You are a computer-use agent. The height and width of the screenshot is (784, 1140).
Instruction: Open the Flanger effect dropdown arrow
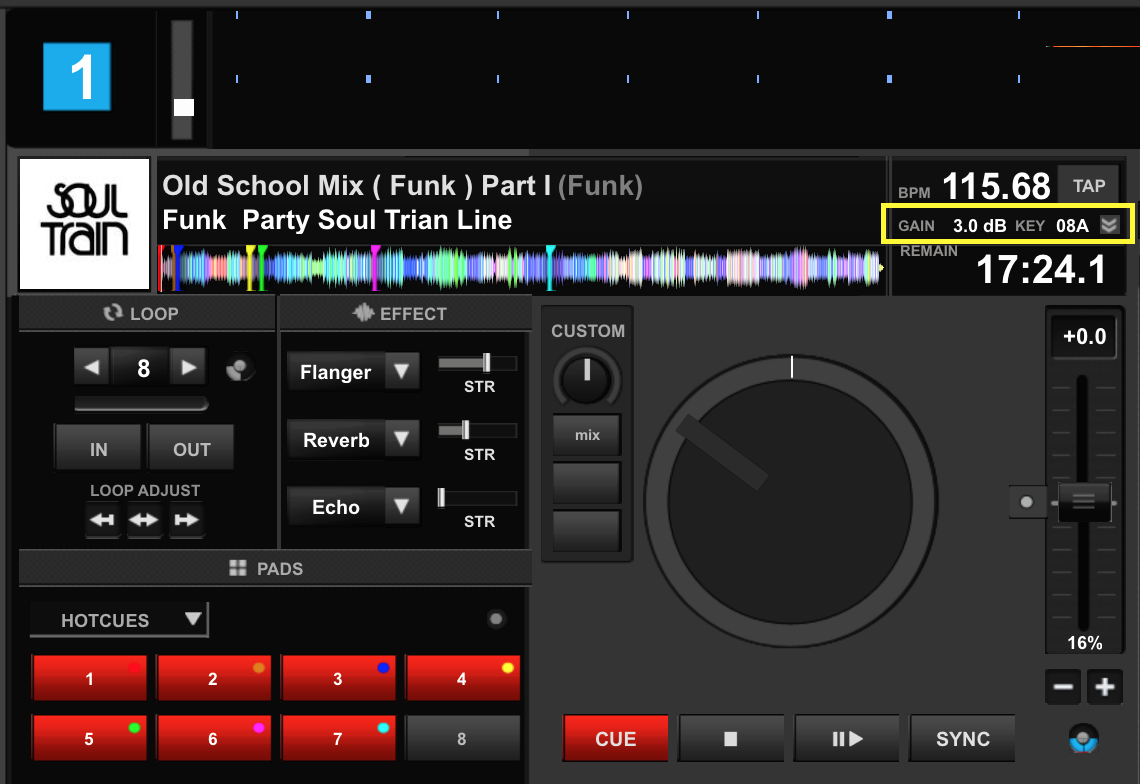point(401,372)
